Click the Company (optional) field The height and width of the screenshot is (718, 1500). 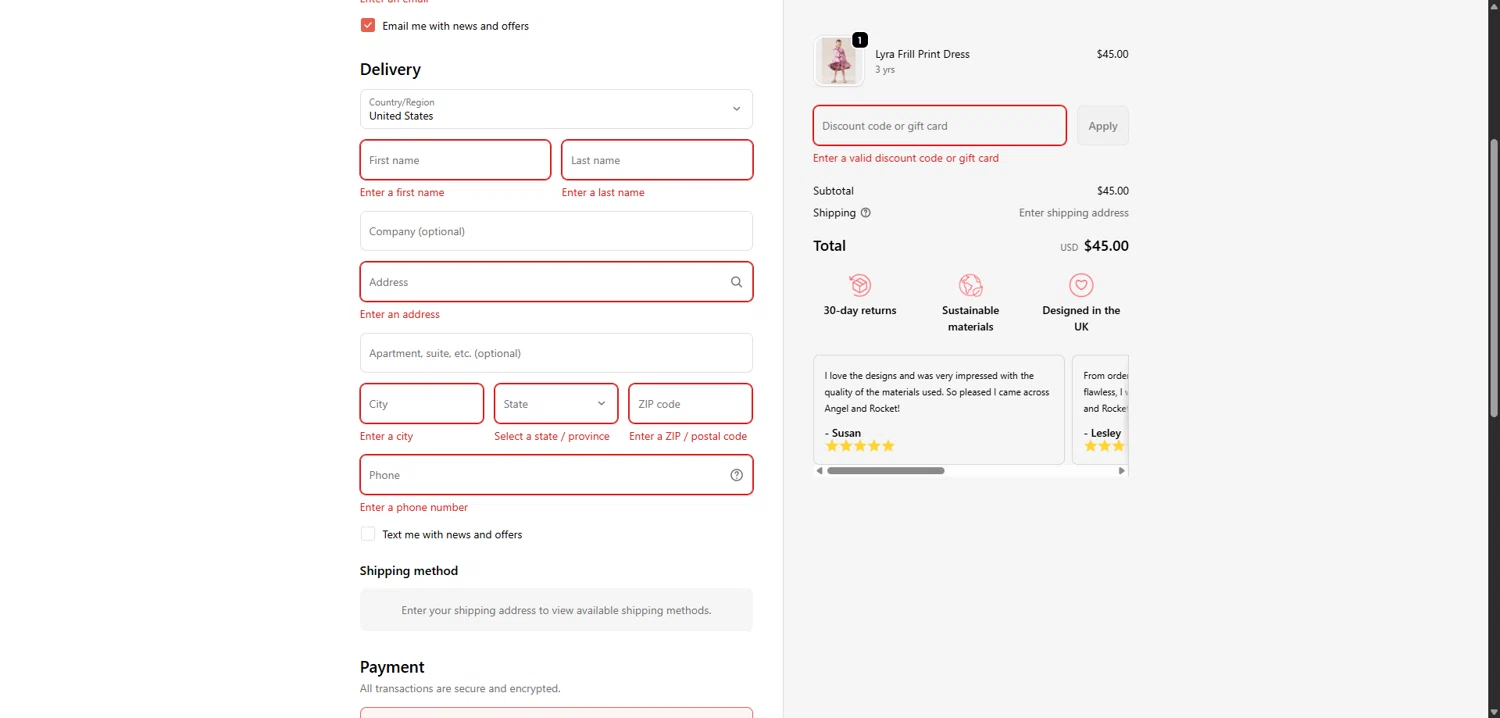pyautogui.click(x=556, y=231)
